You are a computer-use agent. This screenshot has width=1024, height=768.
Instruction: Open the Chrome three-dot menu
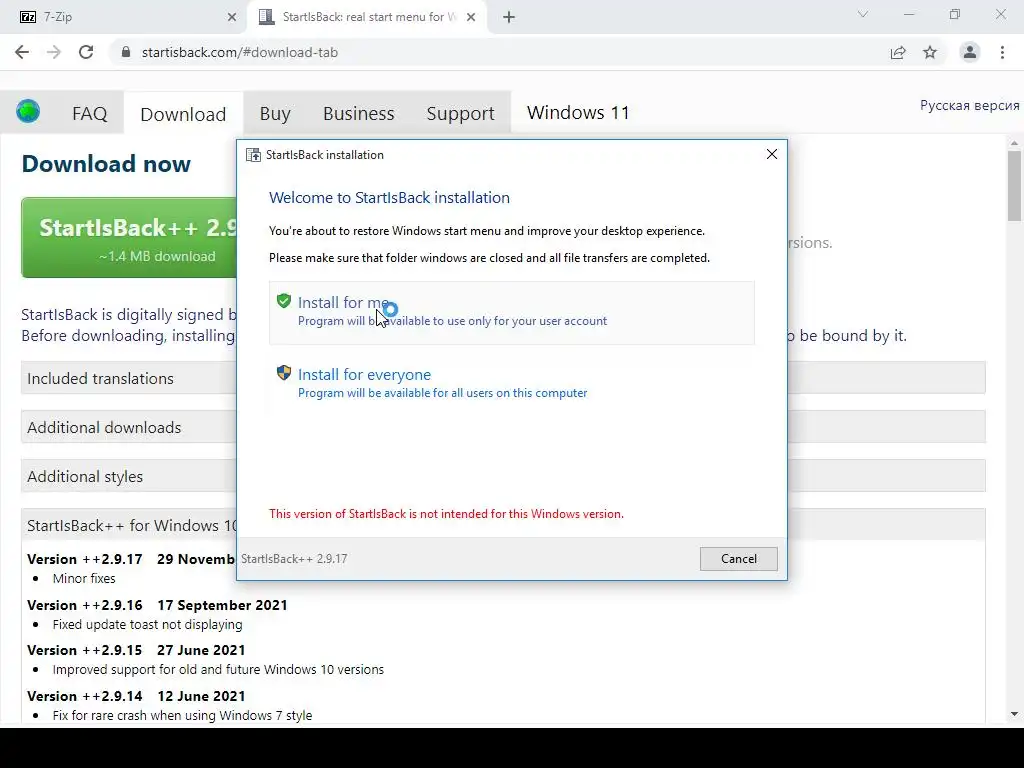pos(1002,52)
